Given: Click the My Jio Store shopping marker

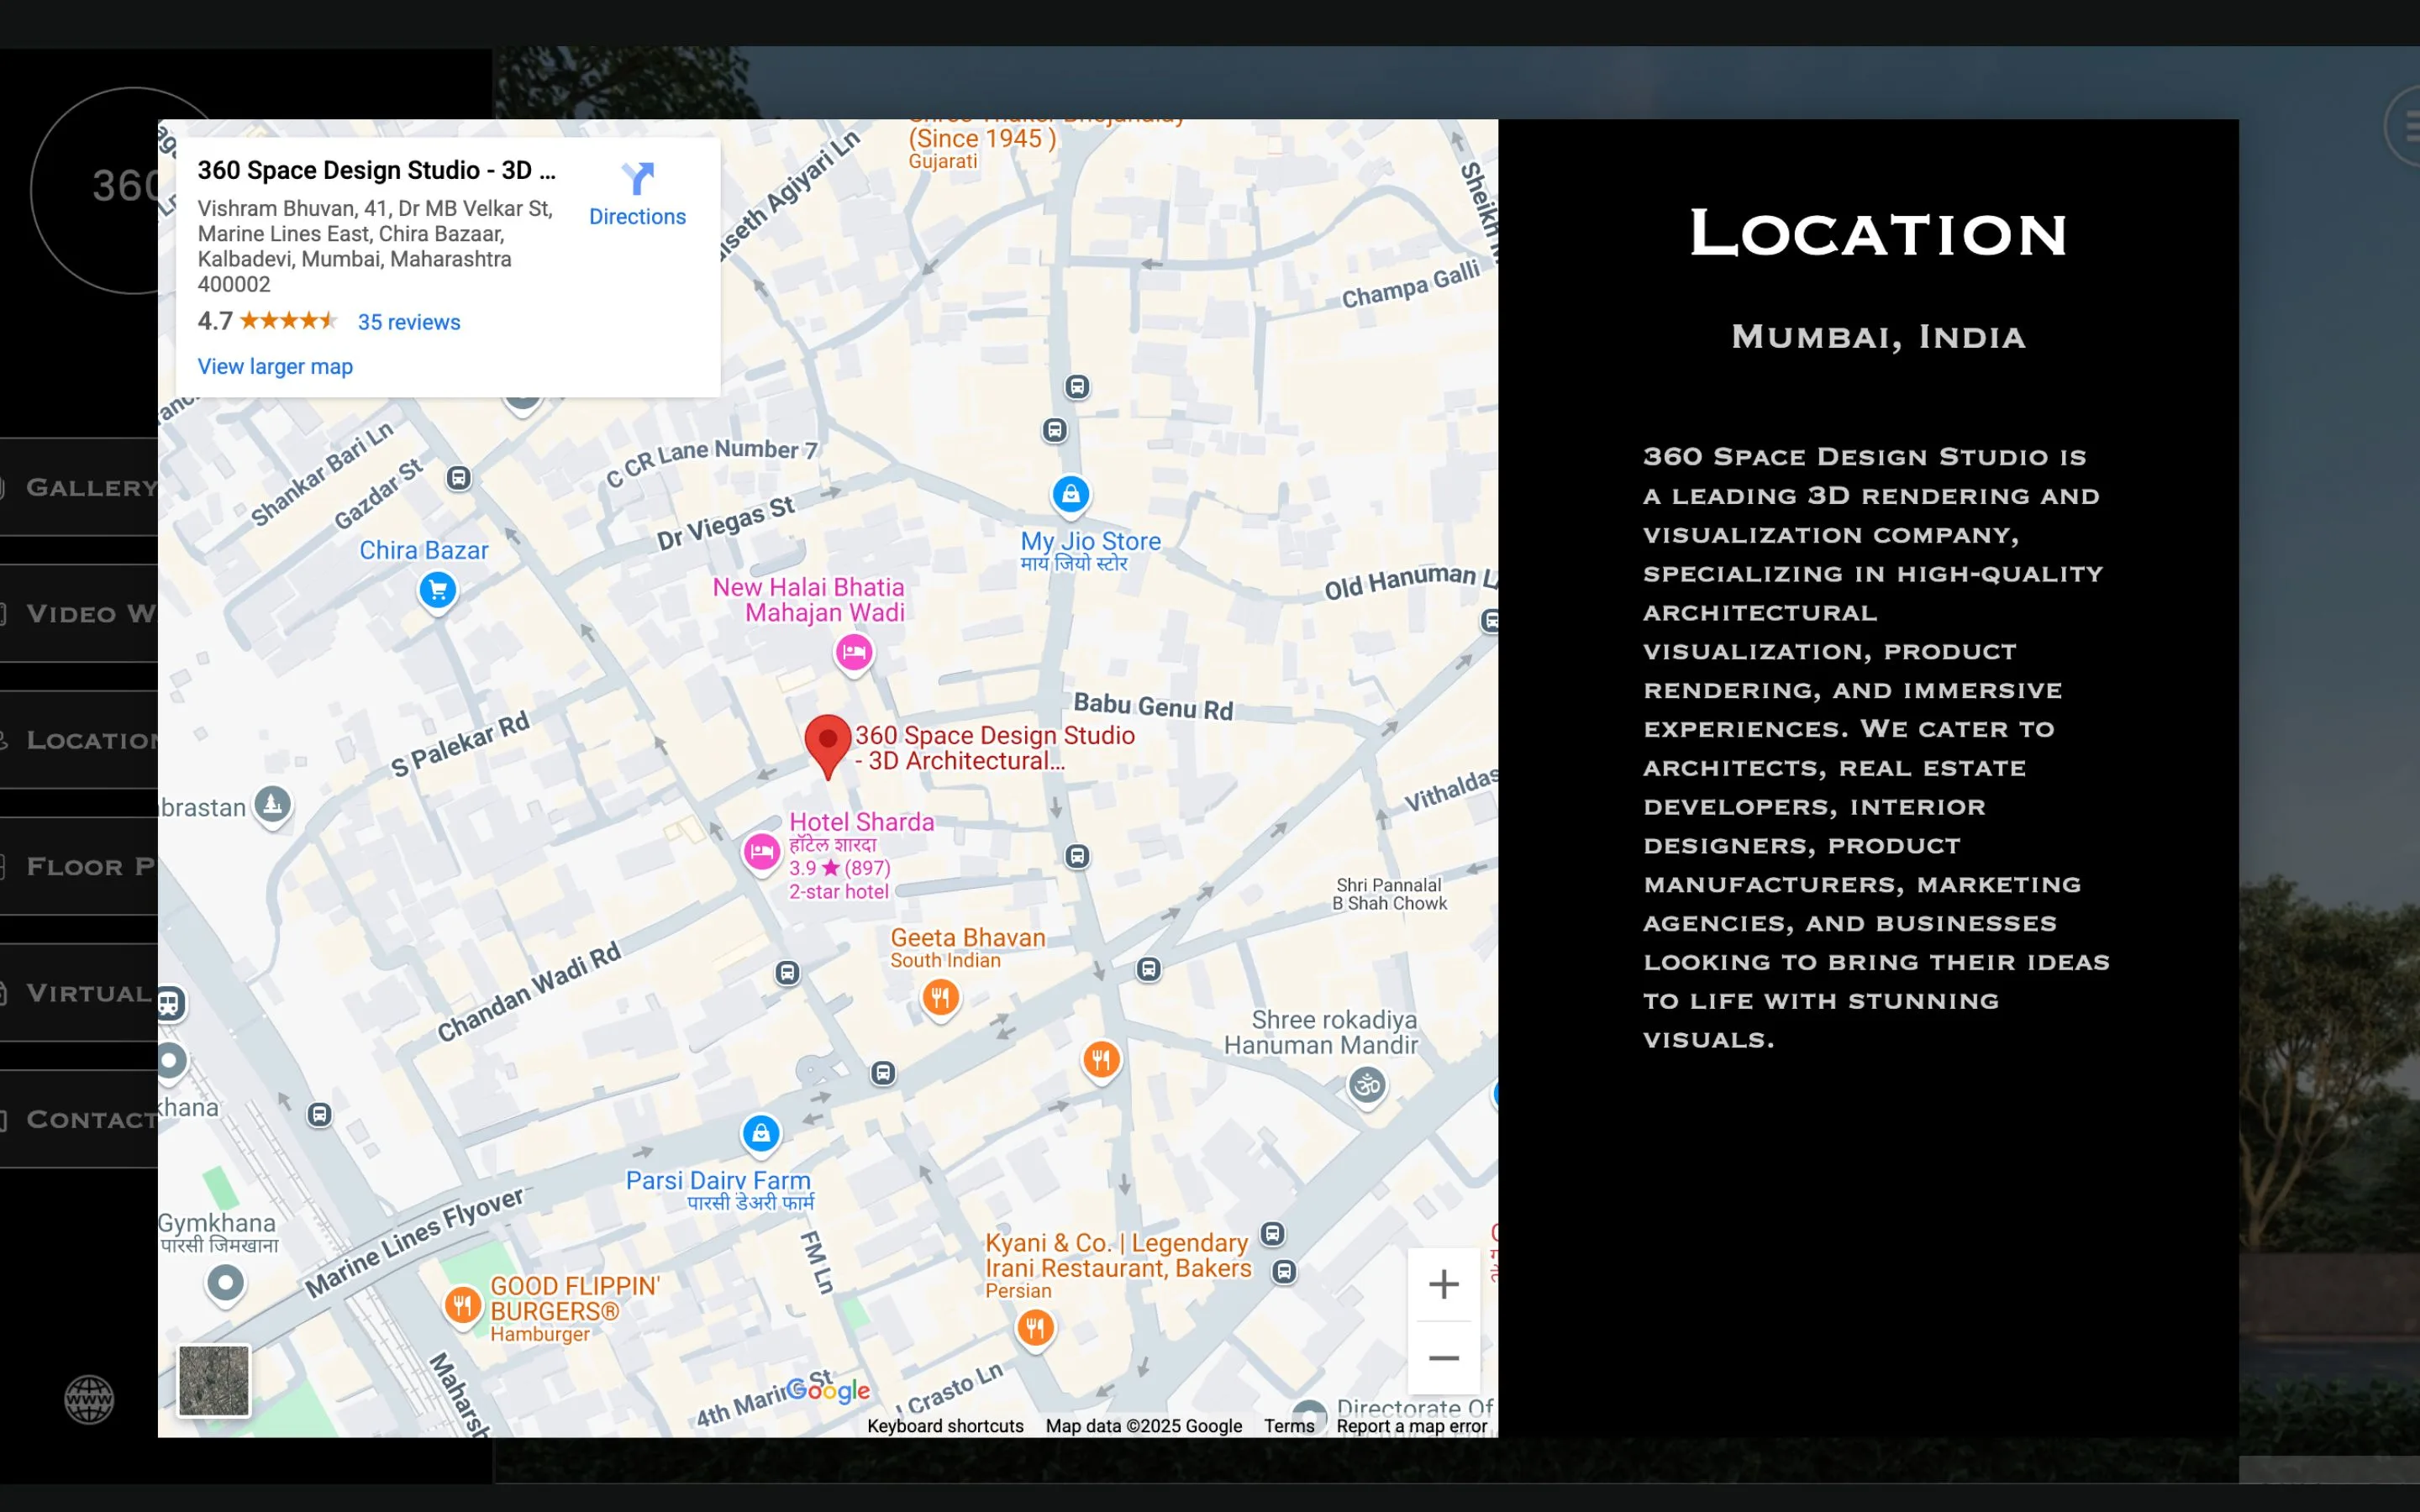Looking at the screenshot, I should [x=1070, y=495].
